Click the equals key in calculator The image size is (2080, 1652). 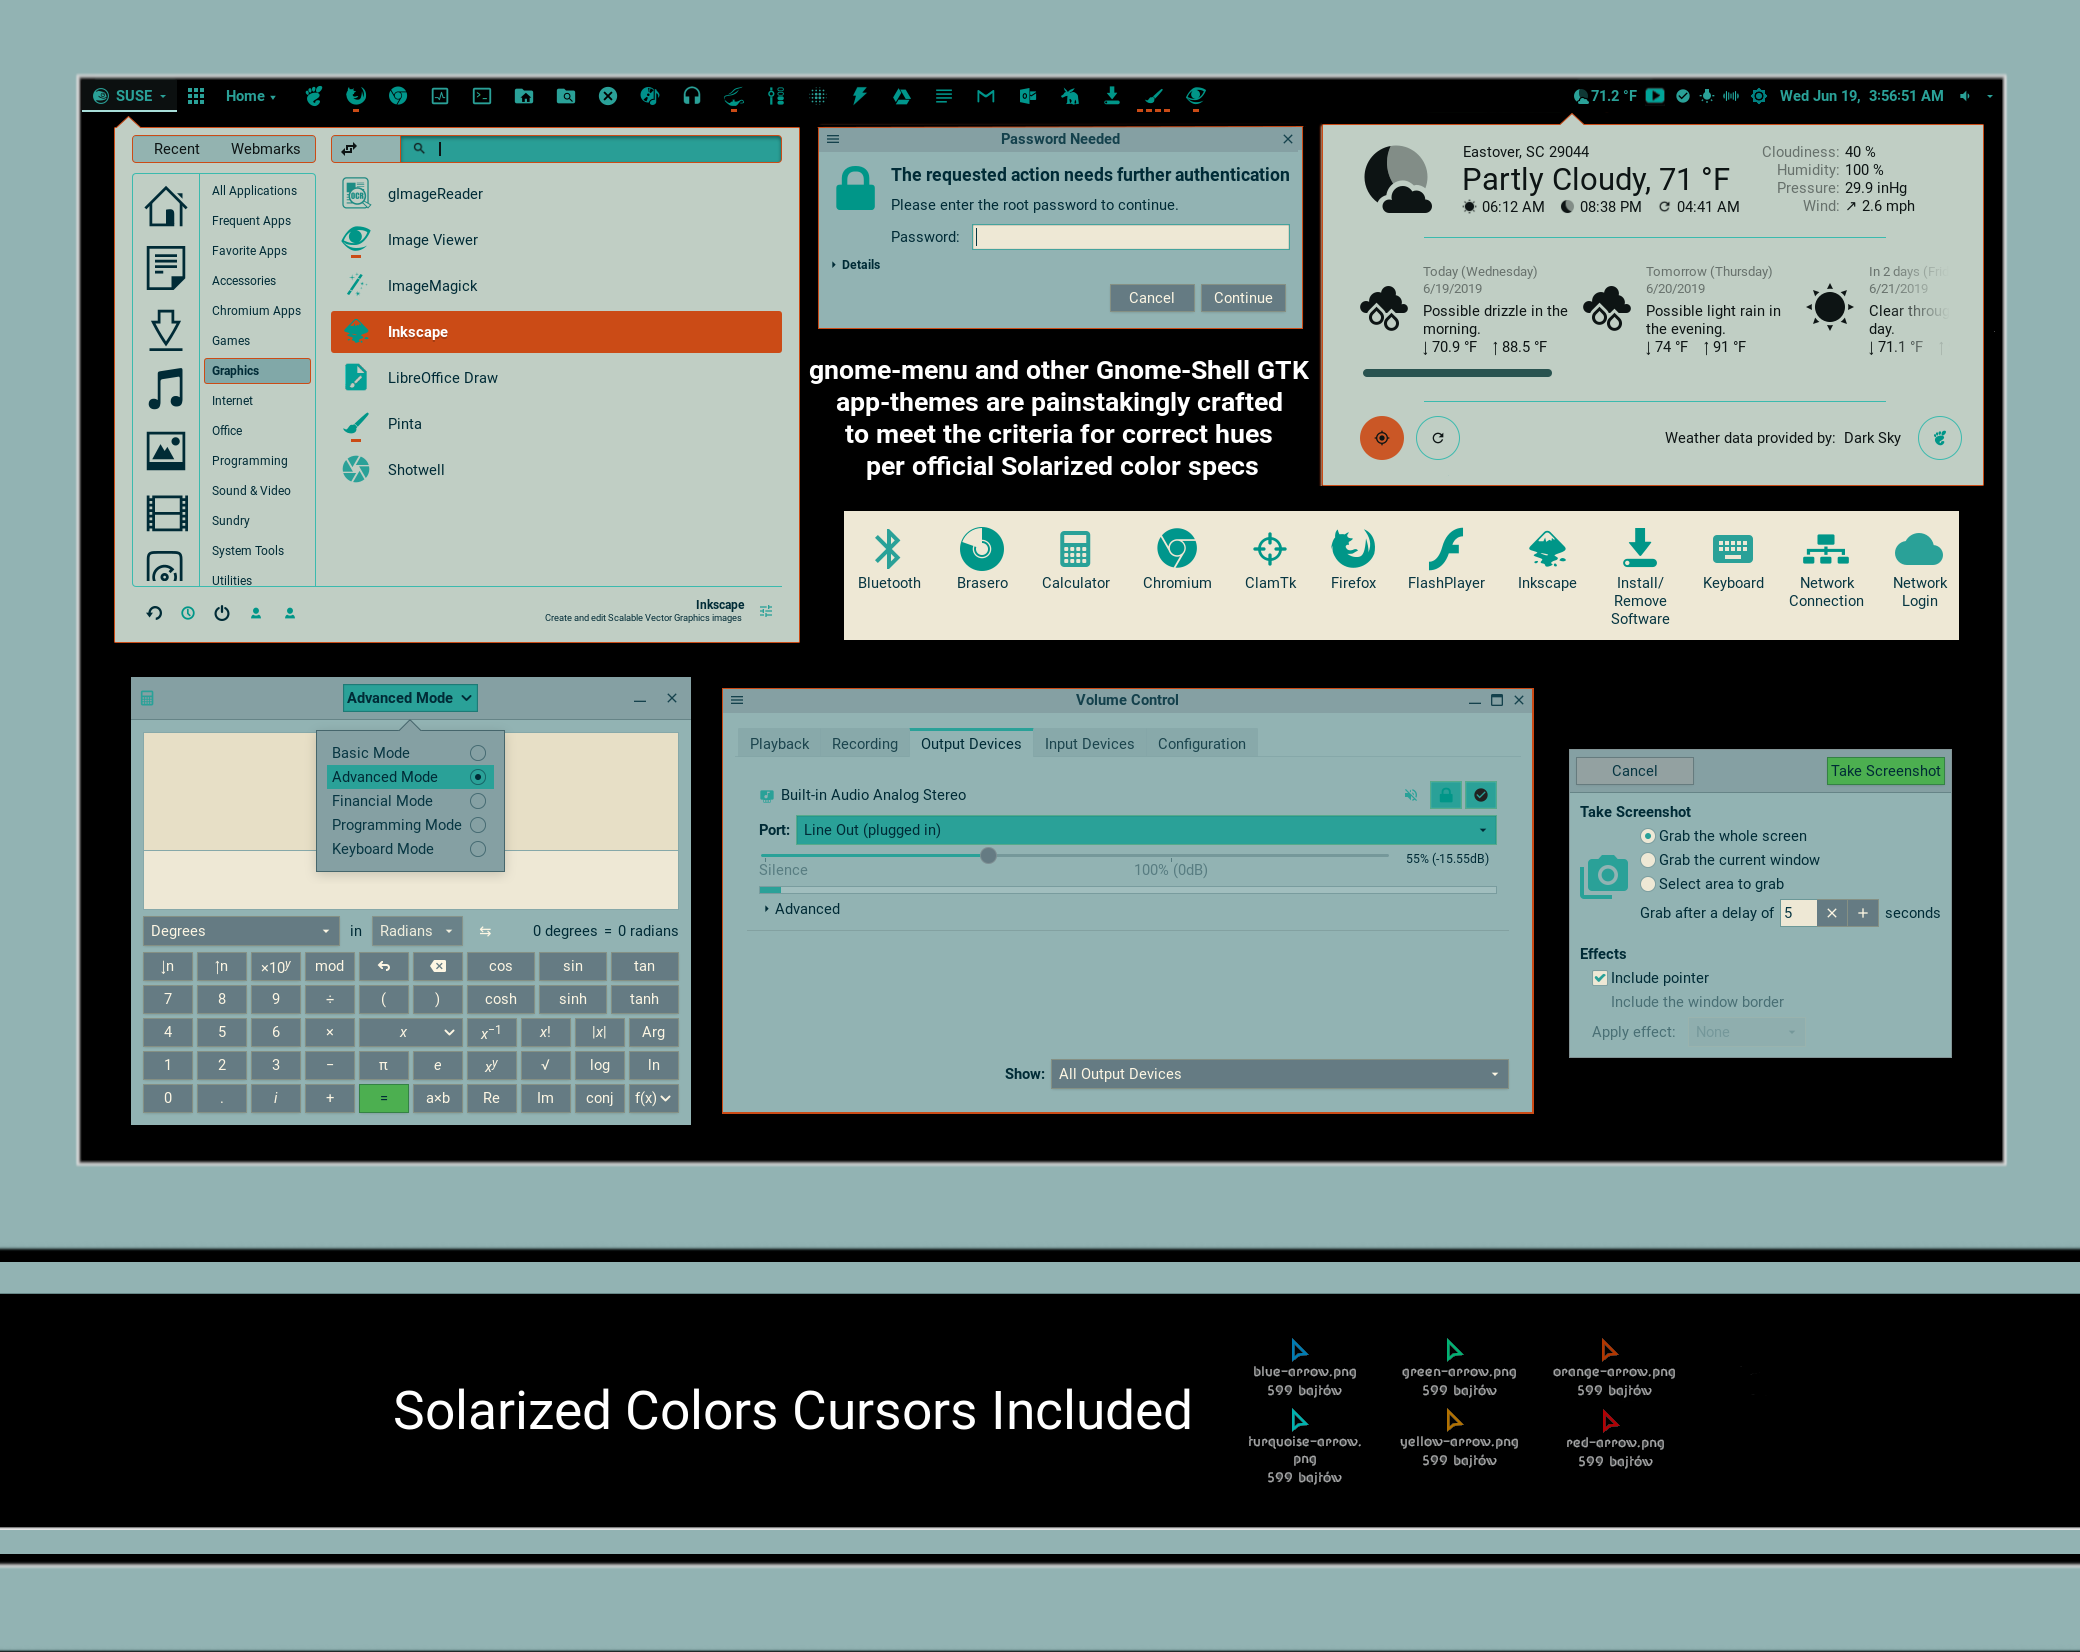[x=383, y=1098]
